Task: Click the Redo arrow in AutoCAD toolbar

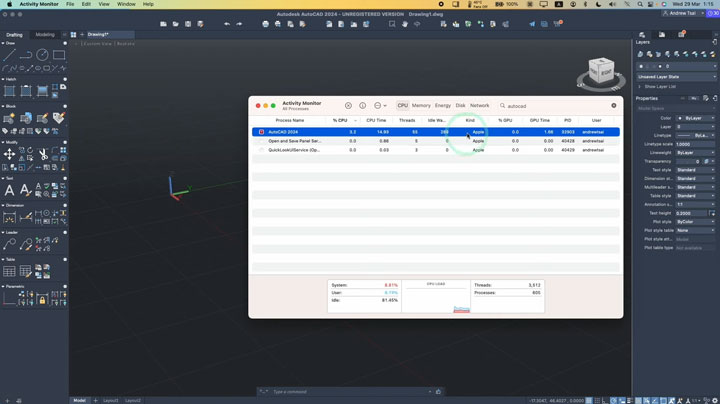Action: (x=239, y=24)
